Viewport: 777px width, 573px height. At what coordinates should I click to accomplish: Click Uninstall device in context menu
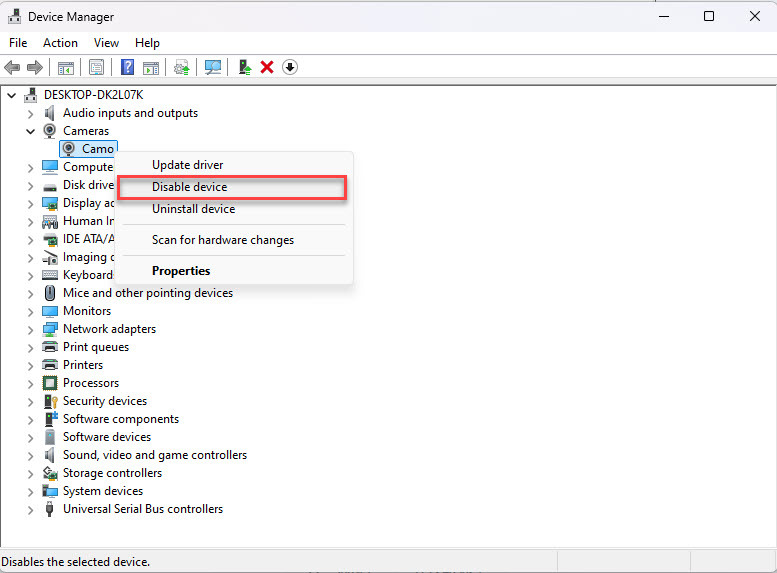tap(193, 209)
